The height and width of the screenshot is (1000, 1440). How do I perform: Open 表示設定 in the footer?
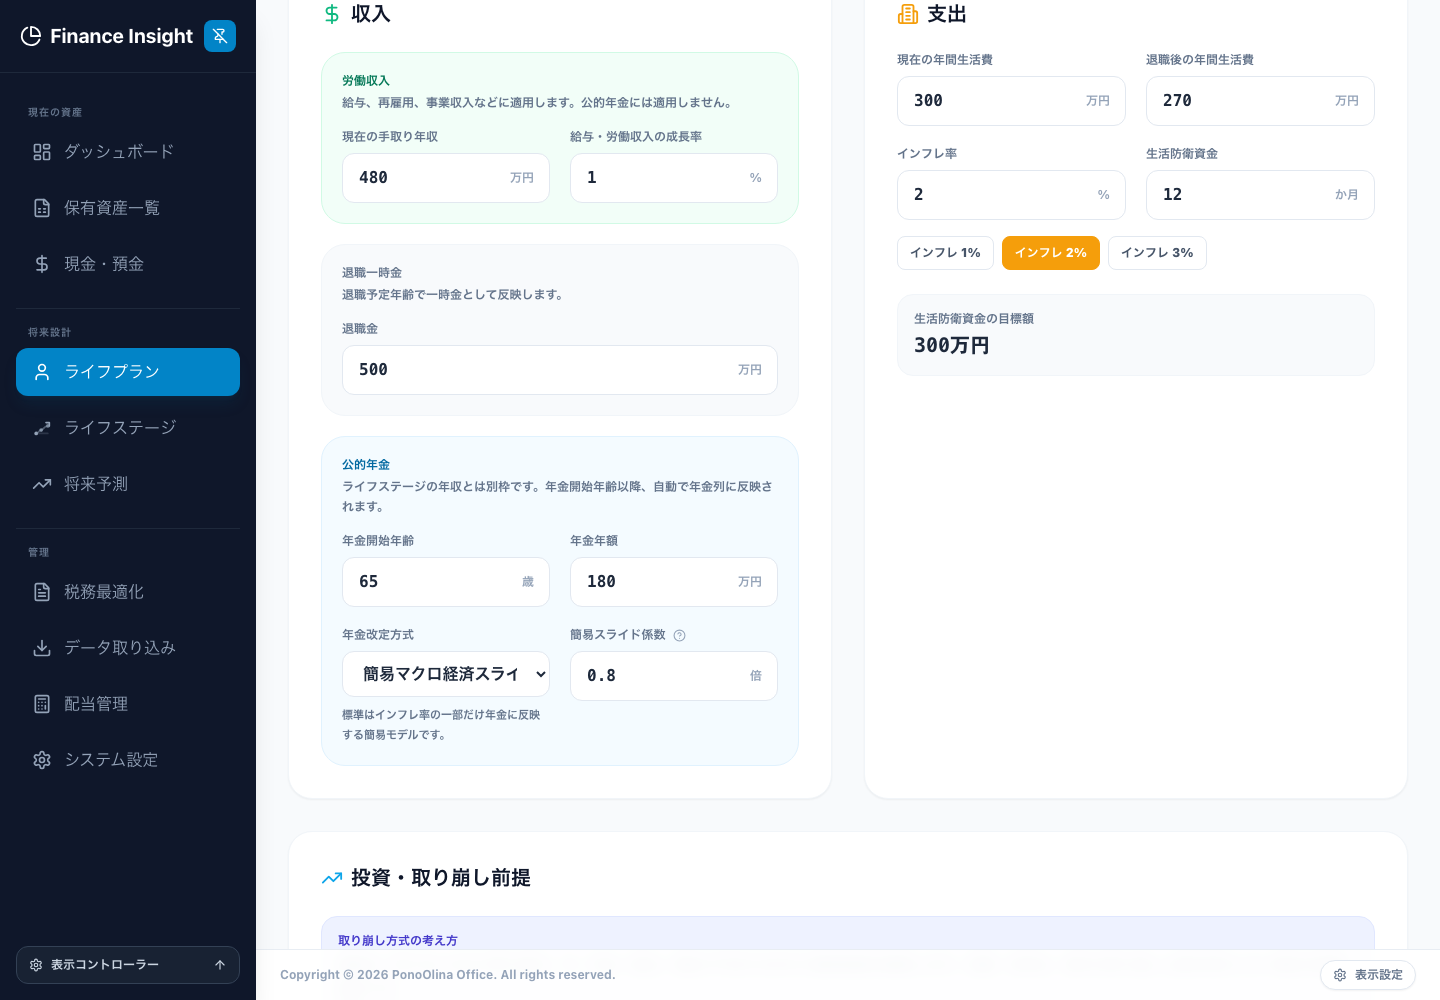click(x=1368, y=975)
